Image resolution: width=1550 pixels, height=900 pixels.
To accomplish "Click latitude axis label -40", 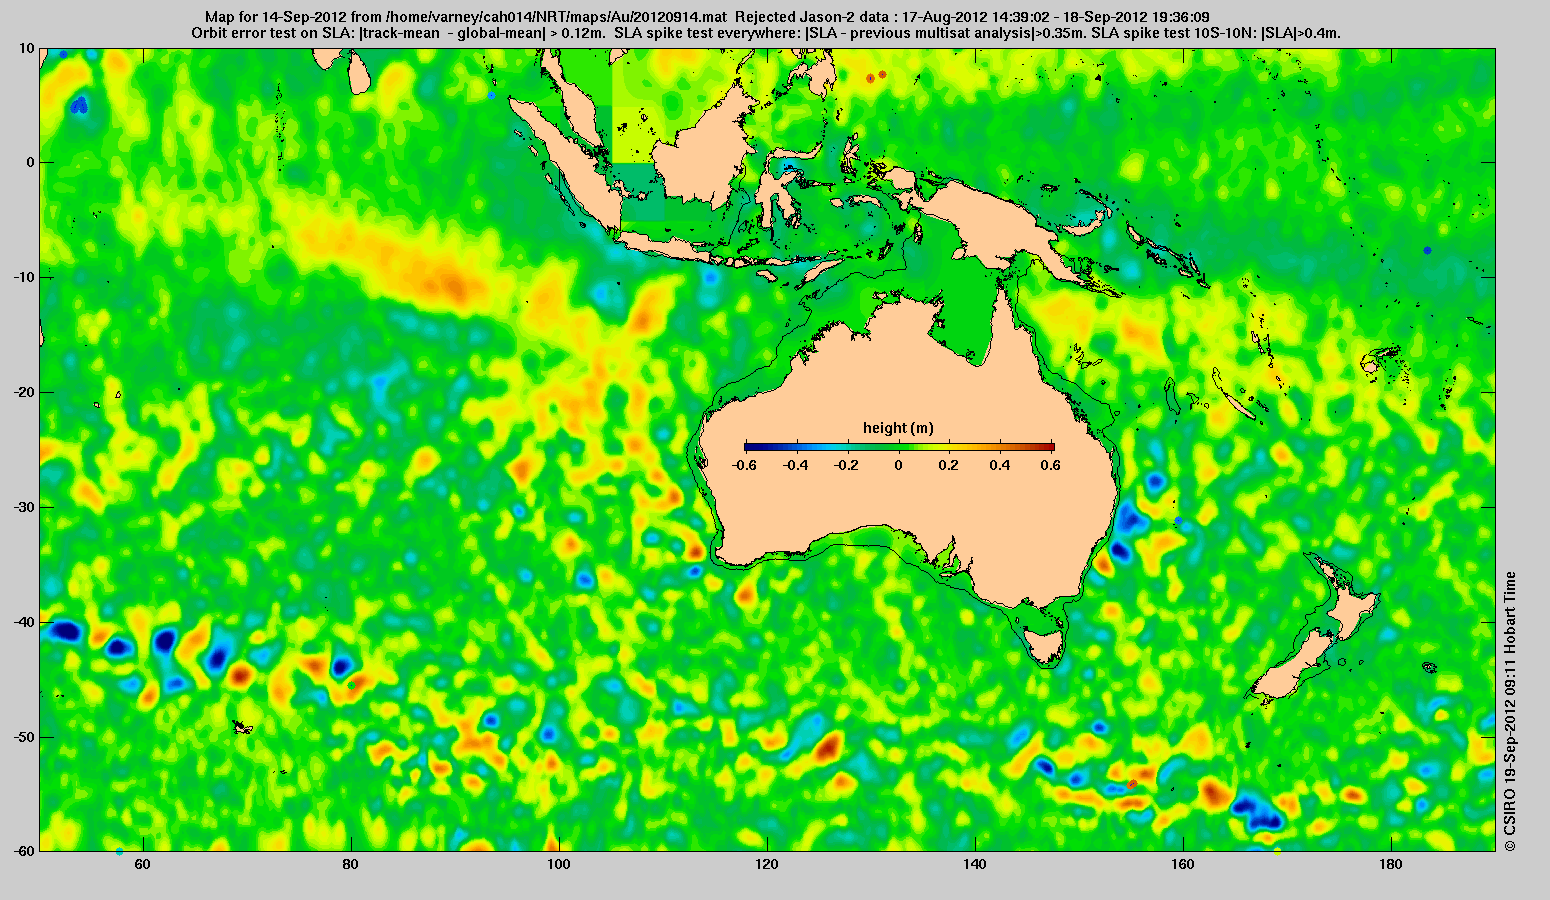I will click(x=25, y=622).
